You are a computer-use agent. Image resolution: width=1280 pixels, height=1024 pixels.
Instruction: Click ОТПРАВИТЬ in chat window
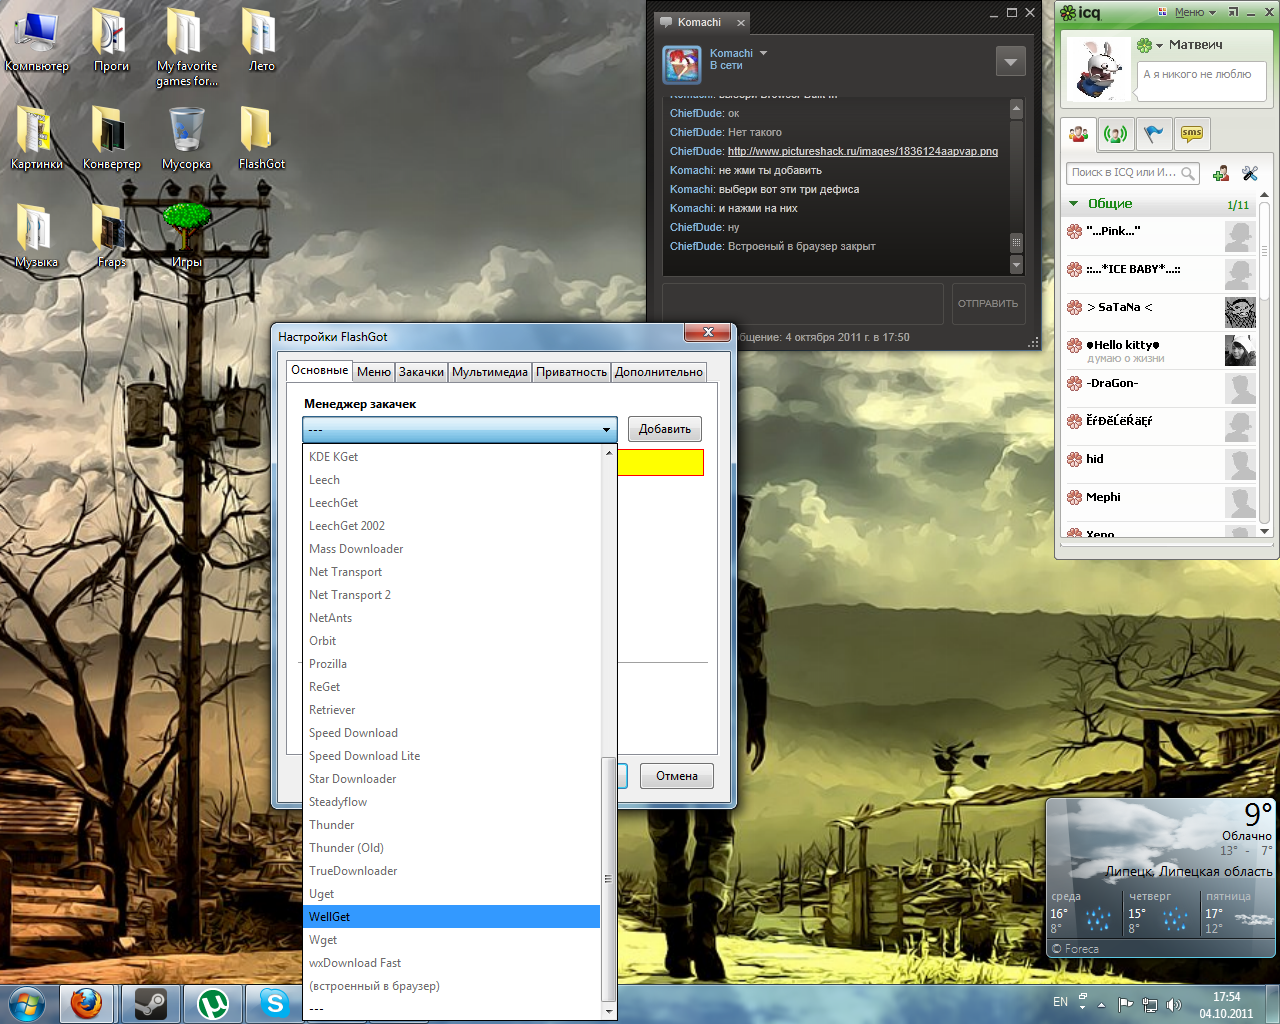[x=988, y=304]
